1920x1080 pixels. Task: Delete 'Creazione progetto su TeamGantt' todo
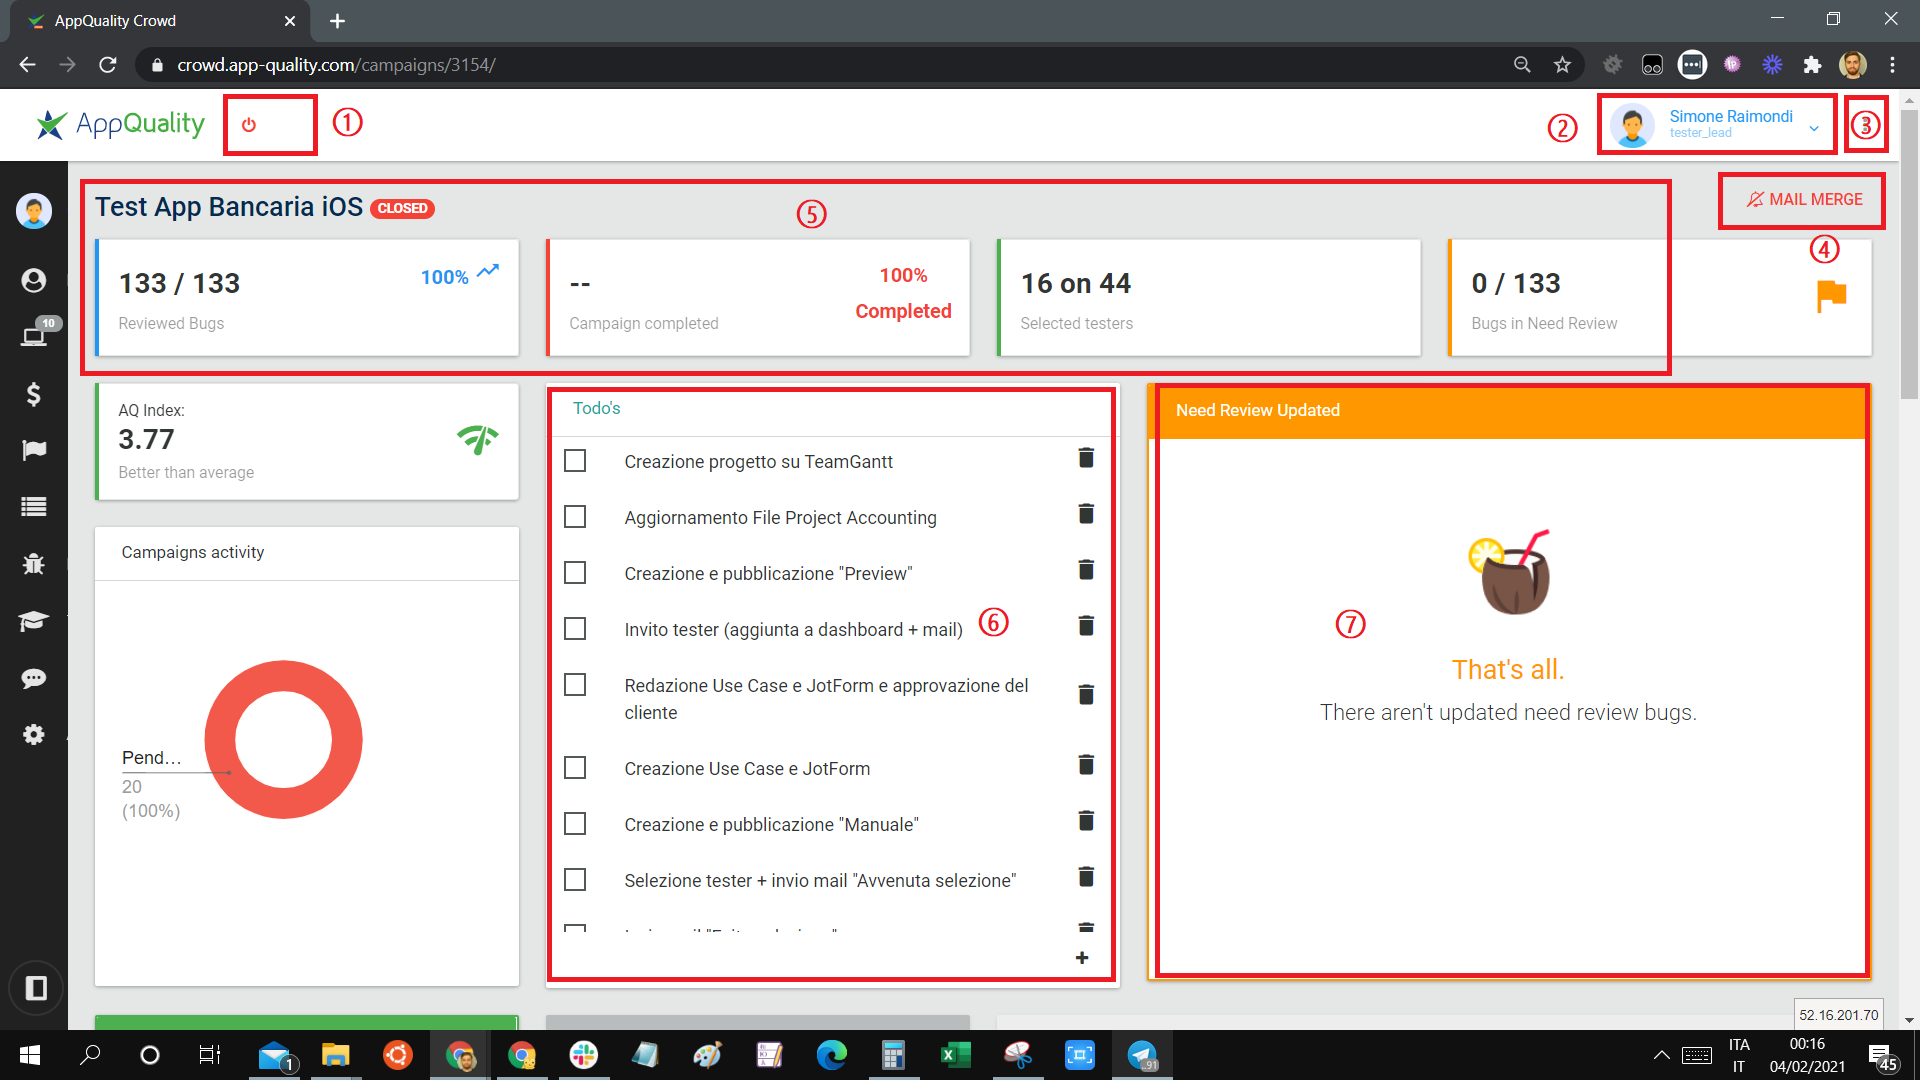point(1086,458)
